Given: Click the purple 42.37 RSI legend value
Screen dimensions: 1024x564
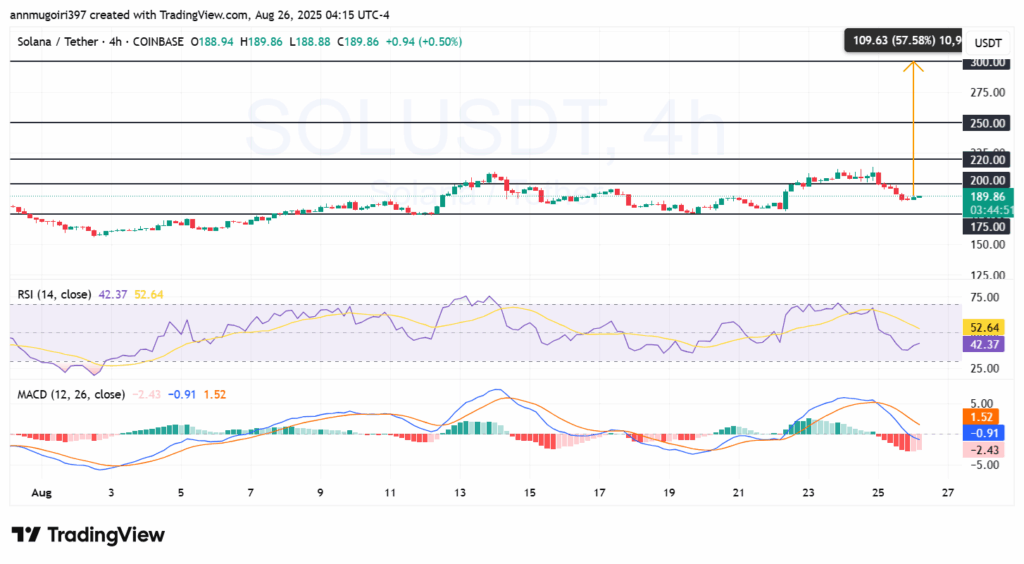Looking at the screenshot, I should click(112, 294).
